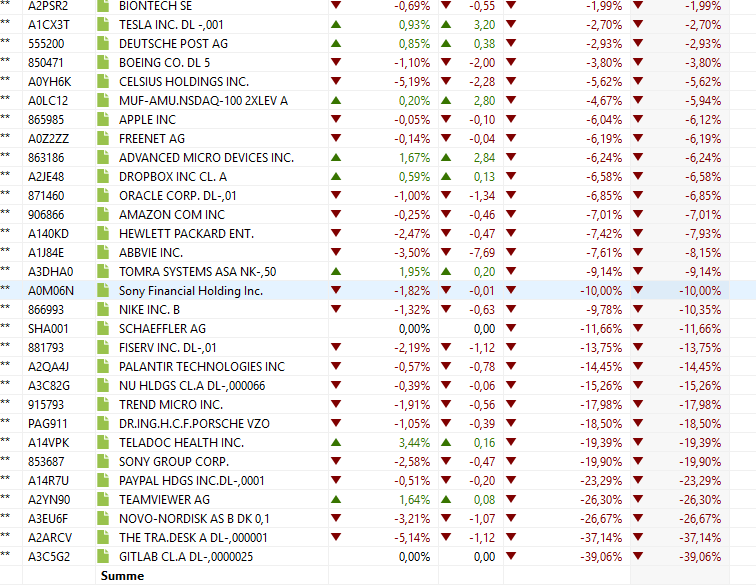Click the green document icon for TESLA INC.

click(x=103, y=25)
